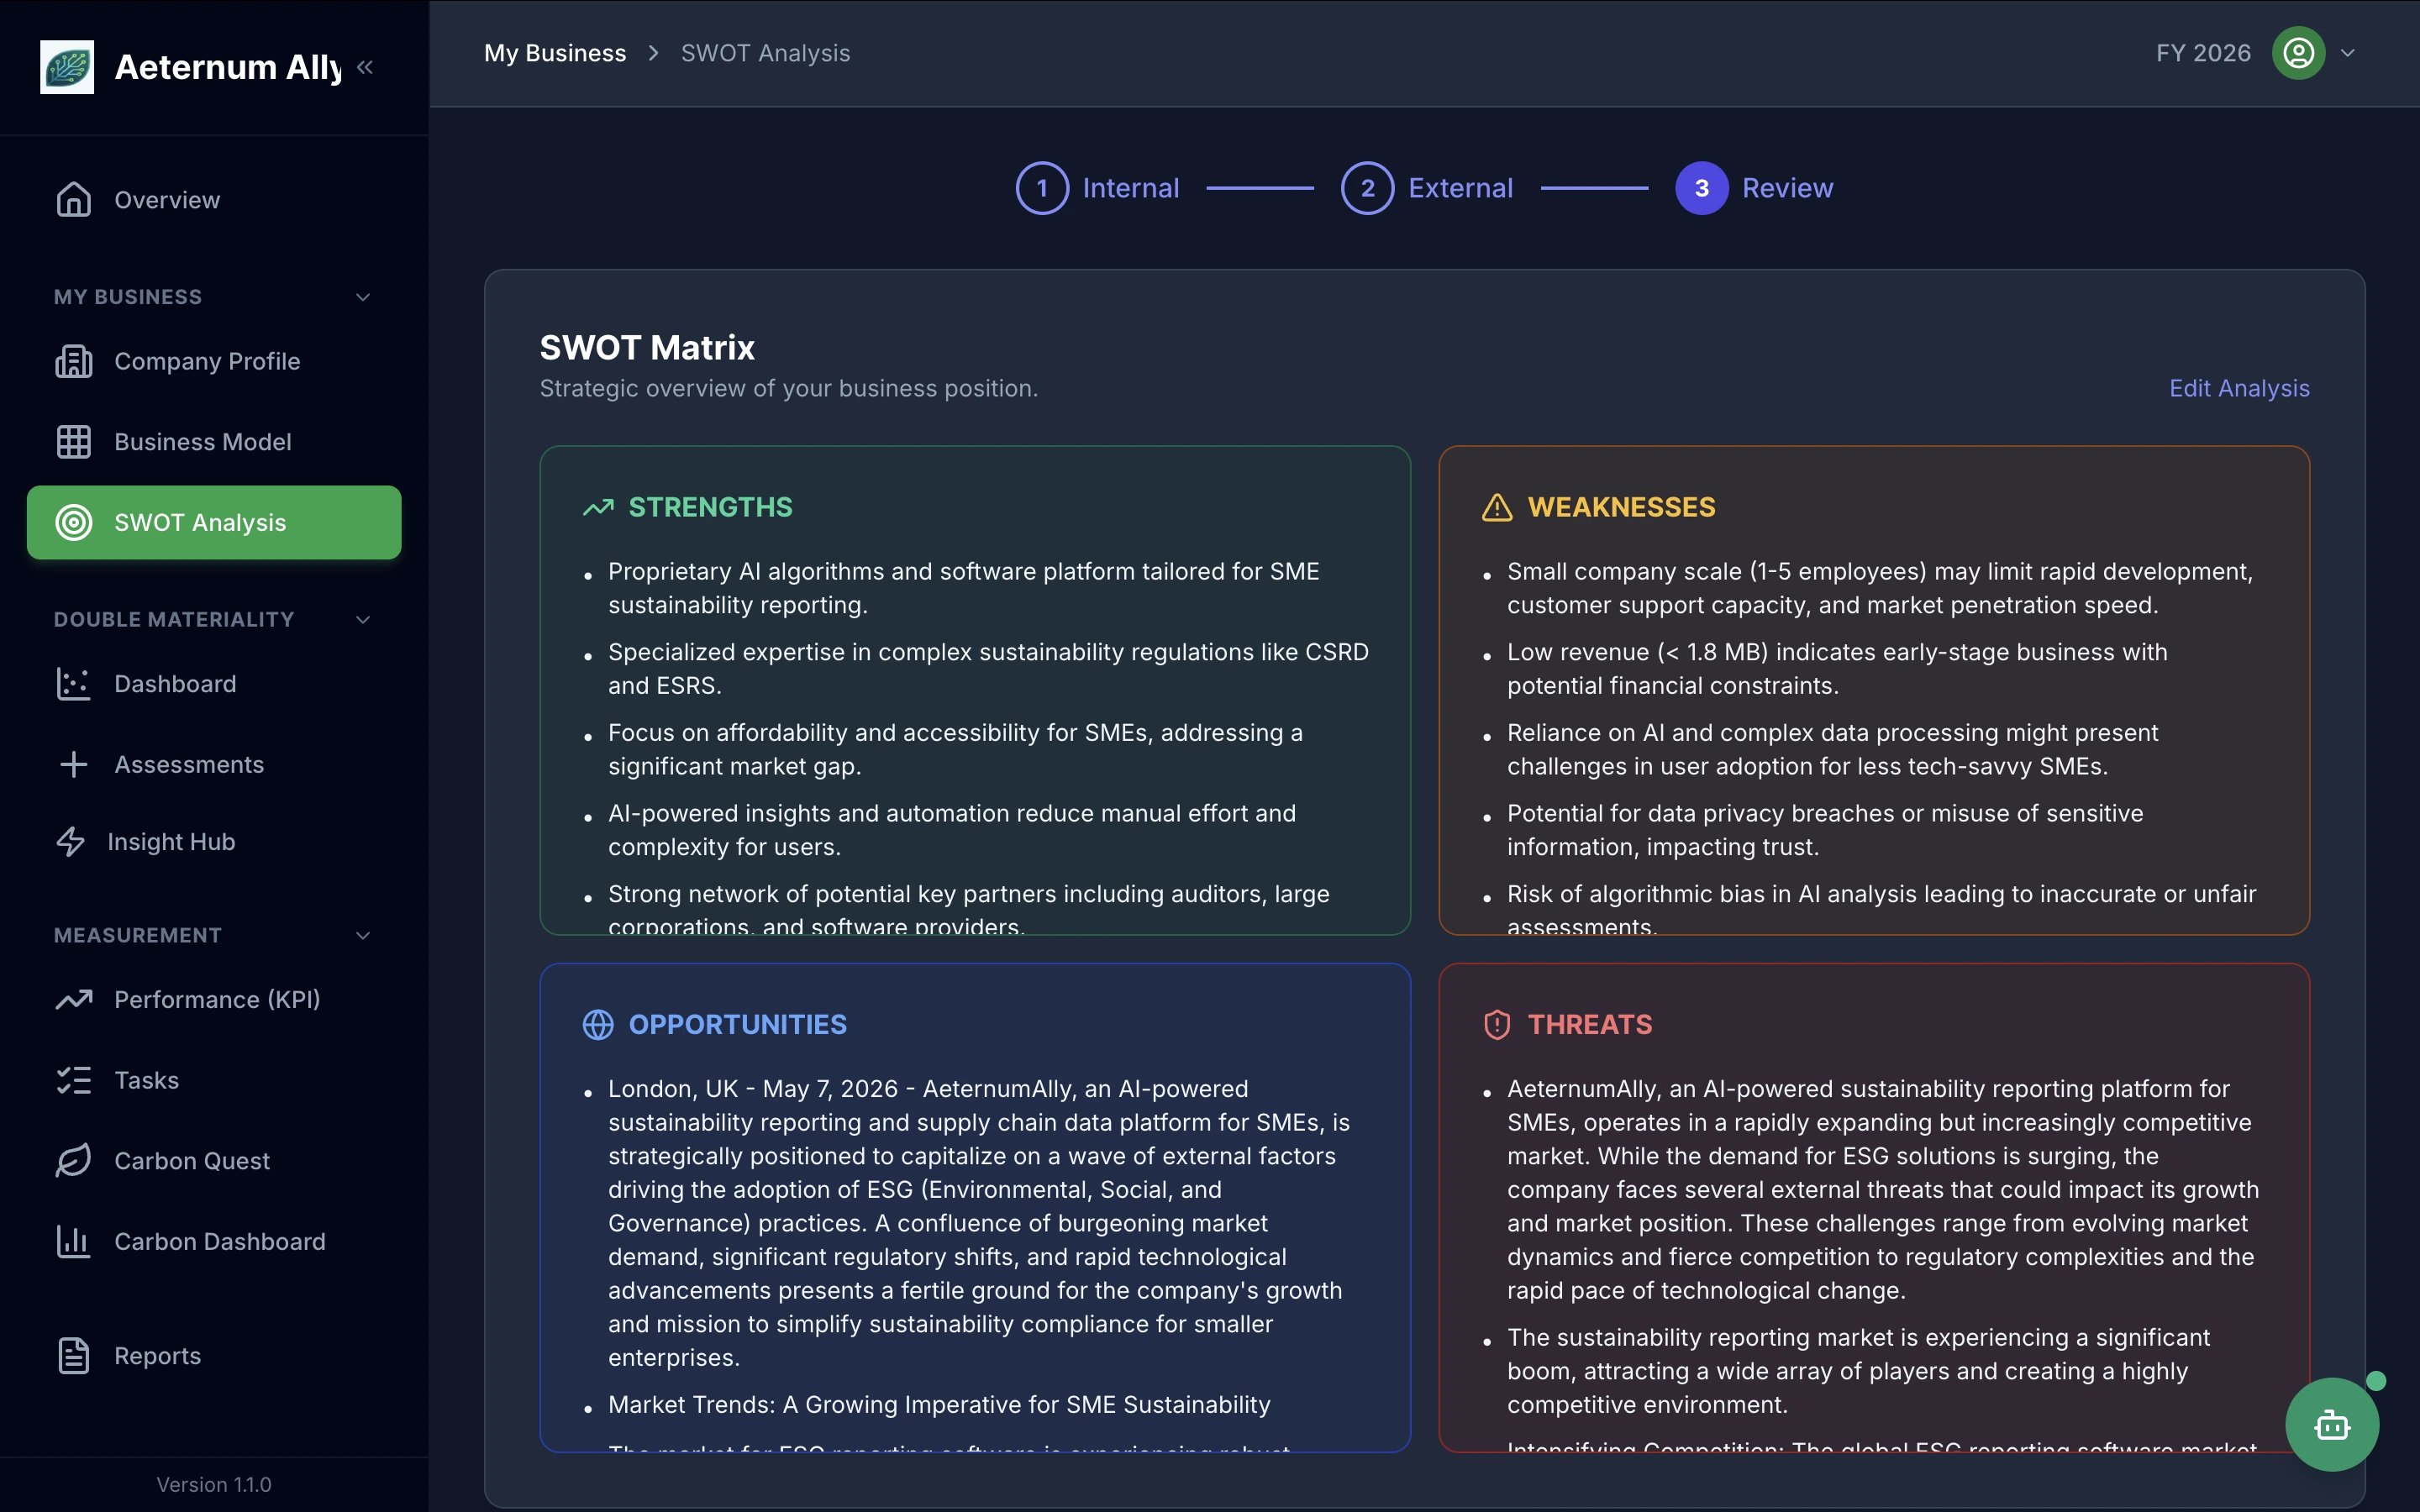Open Insight Hub page
The height and width of the screenshot is (1512, 2420).
point(214,842)
